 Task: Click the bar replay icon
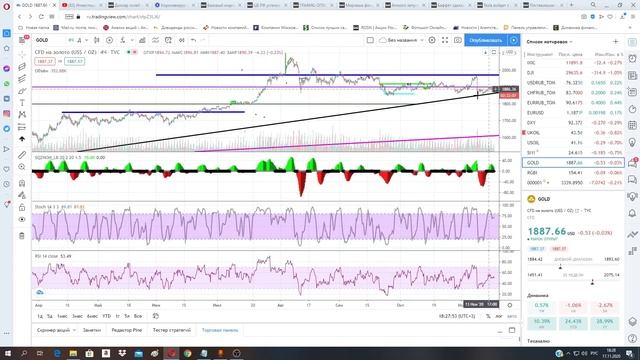pyautogui.click(x=182, y=40)
